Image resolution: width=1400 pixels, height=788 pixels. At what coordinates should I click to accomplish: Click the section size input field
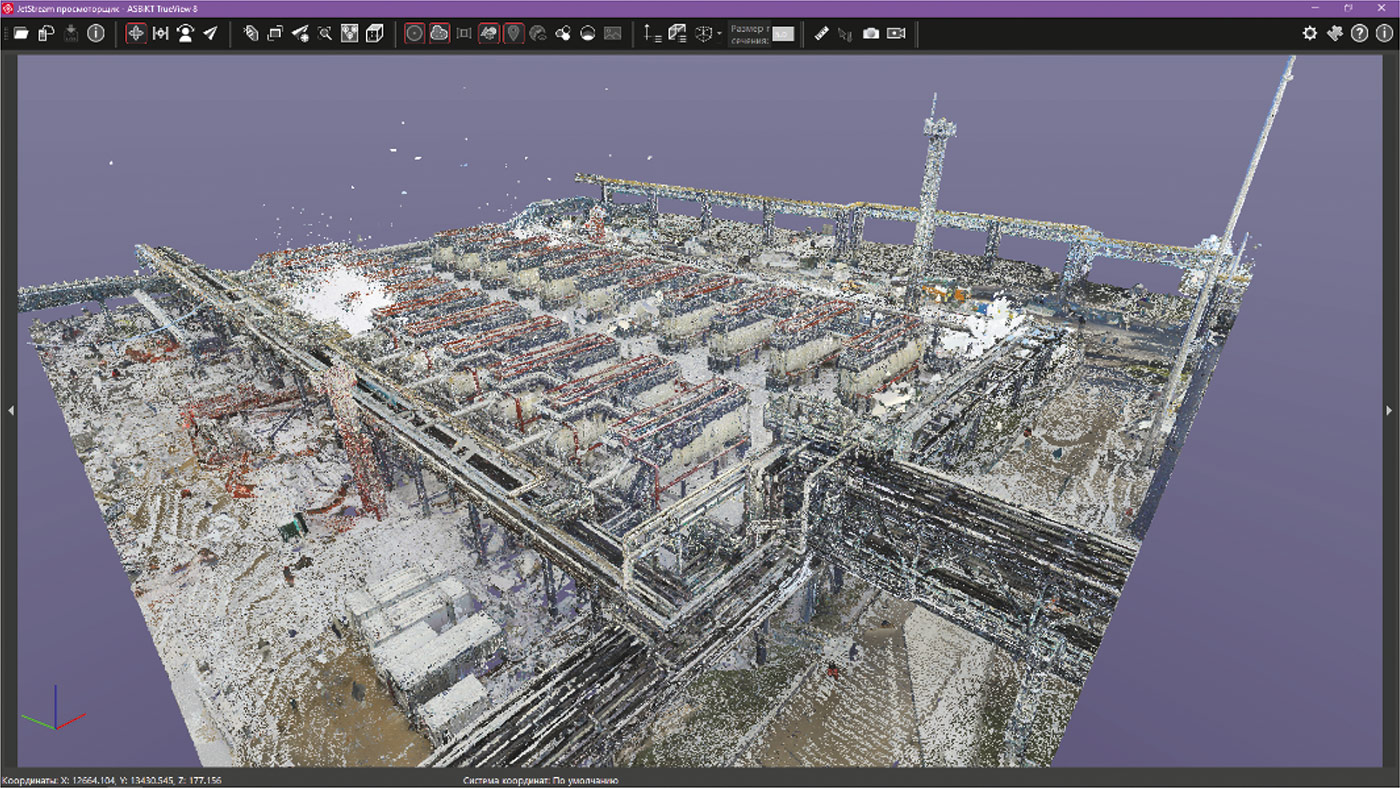pos(783,34)
